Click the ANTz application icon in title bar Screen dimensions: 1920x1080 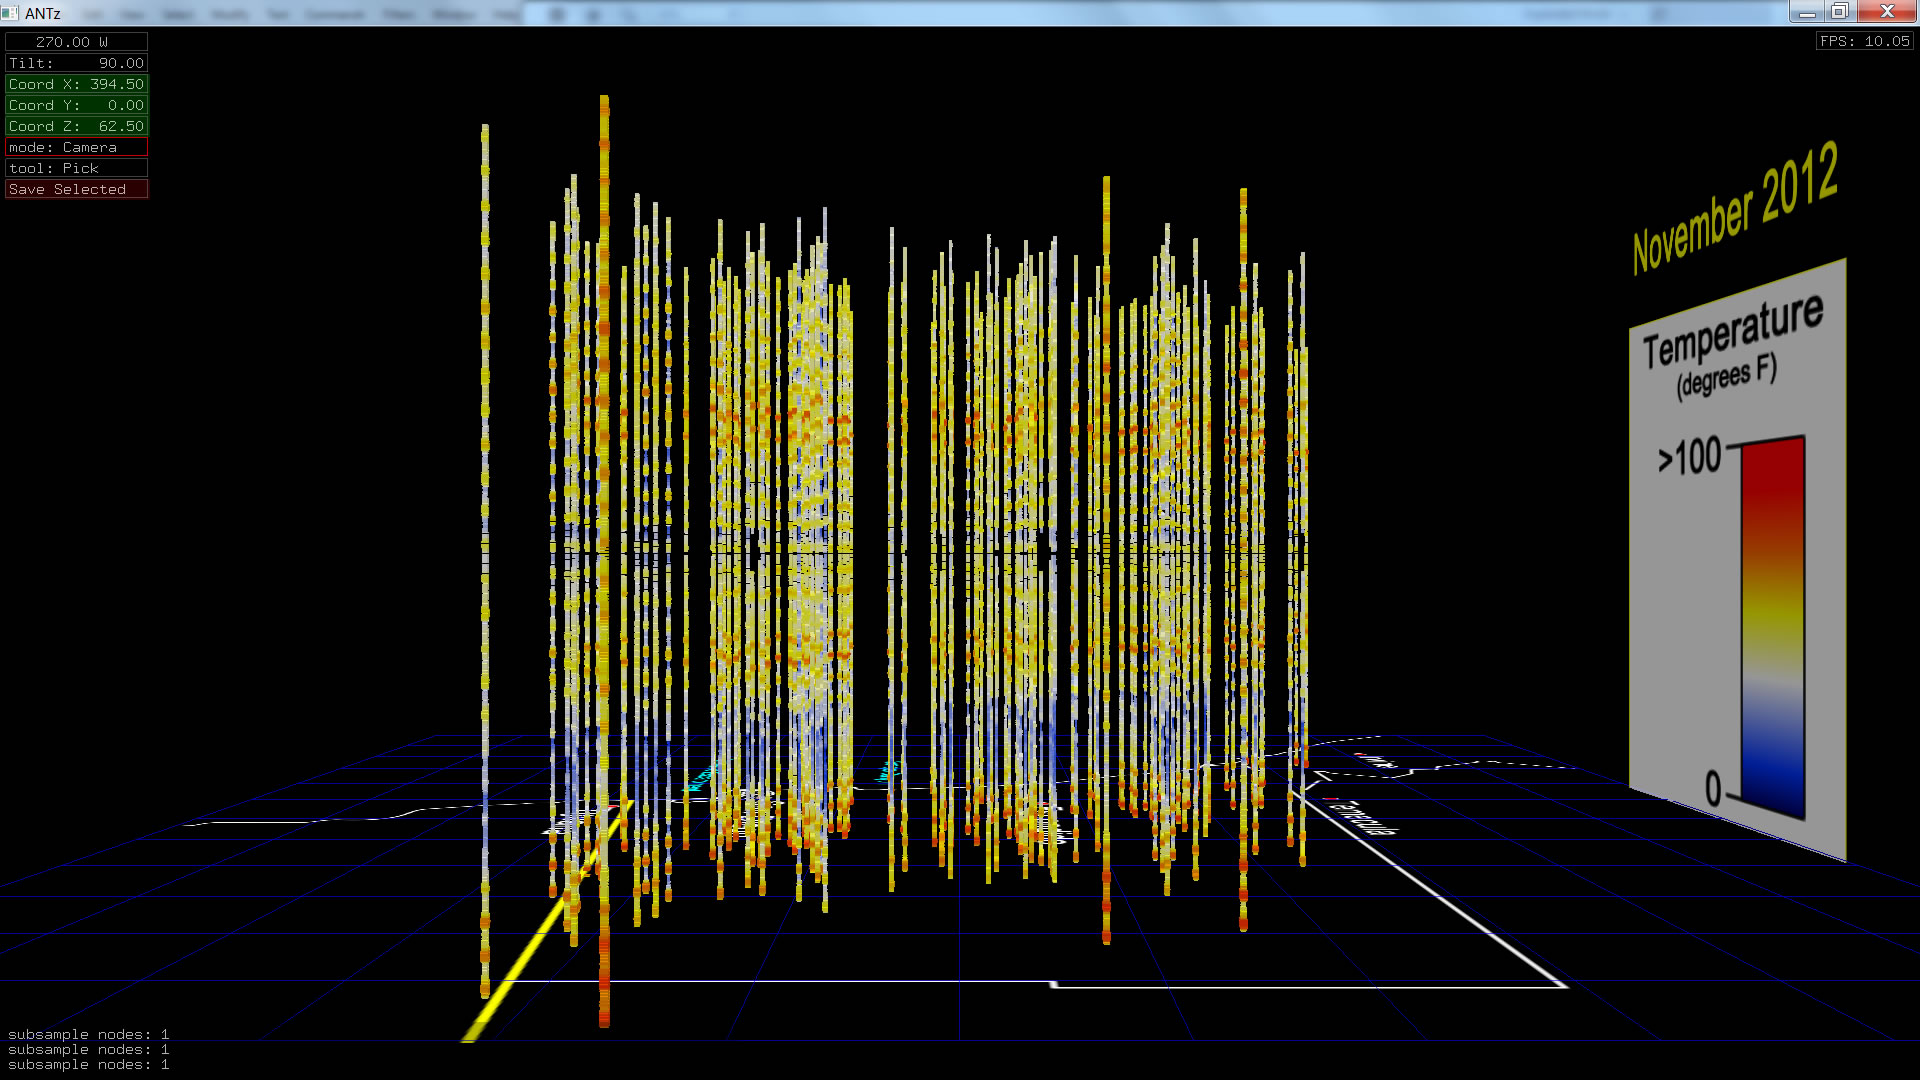[10, 13]
